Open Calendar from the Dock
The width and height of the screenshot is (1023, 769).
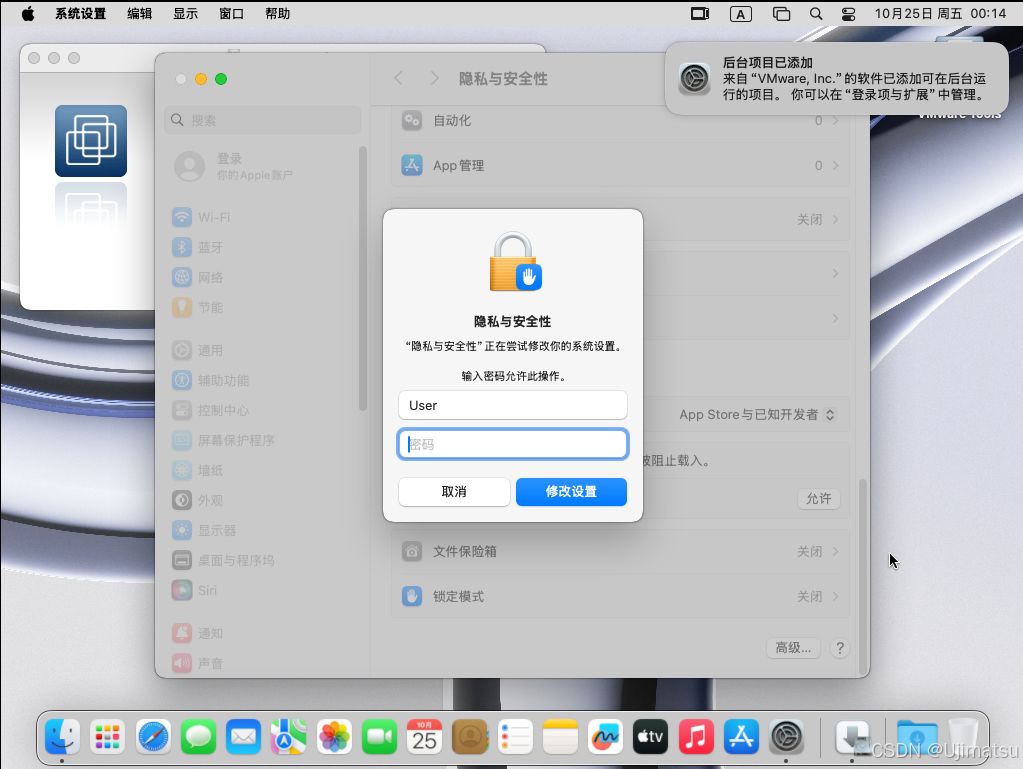pos(424,736)
